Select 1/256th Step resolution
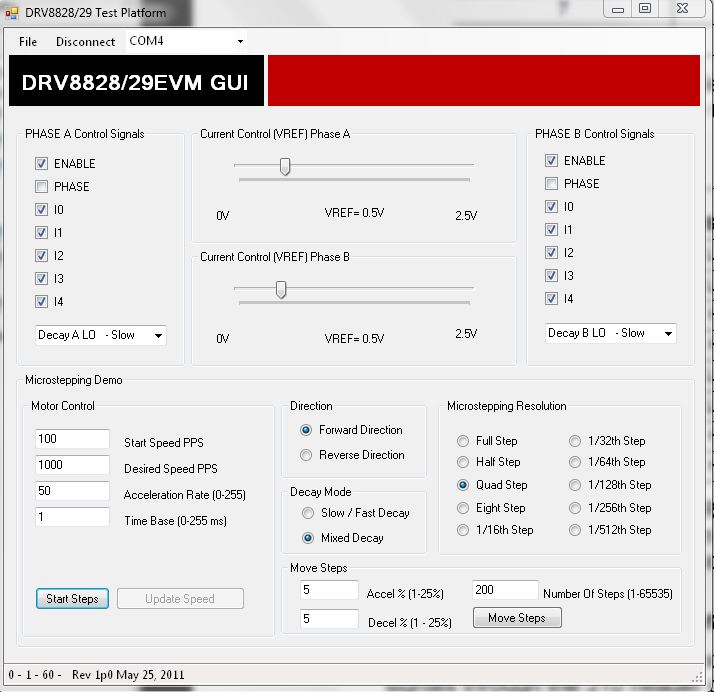Screen dimensions: 714x692 coord(575,508)
